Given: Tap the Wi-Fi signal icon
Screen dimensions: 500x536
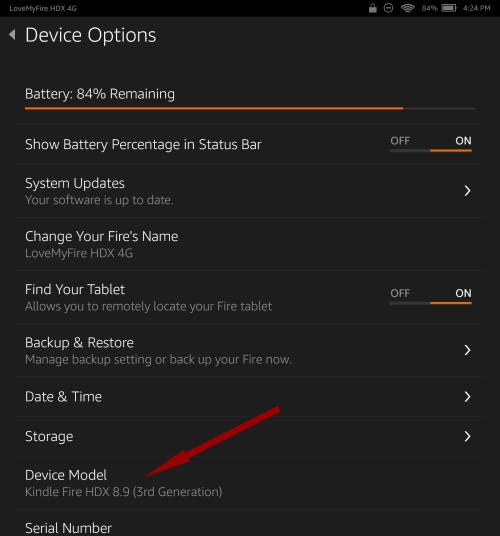Looking at the screenshot, I should 407,8.
